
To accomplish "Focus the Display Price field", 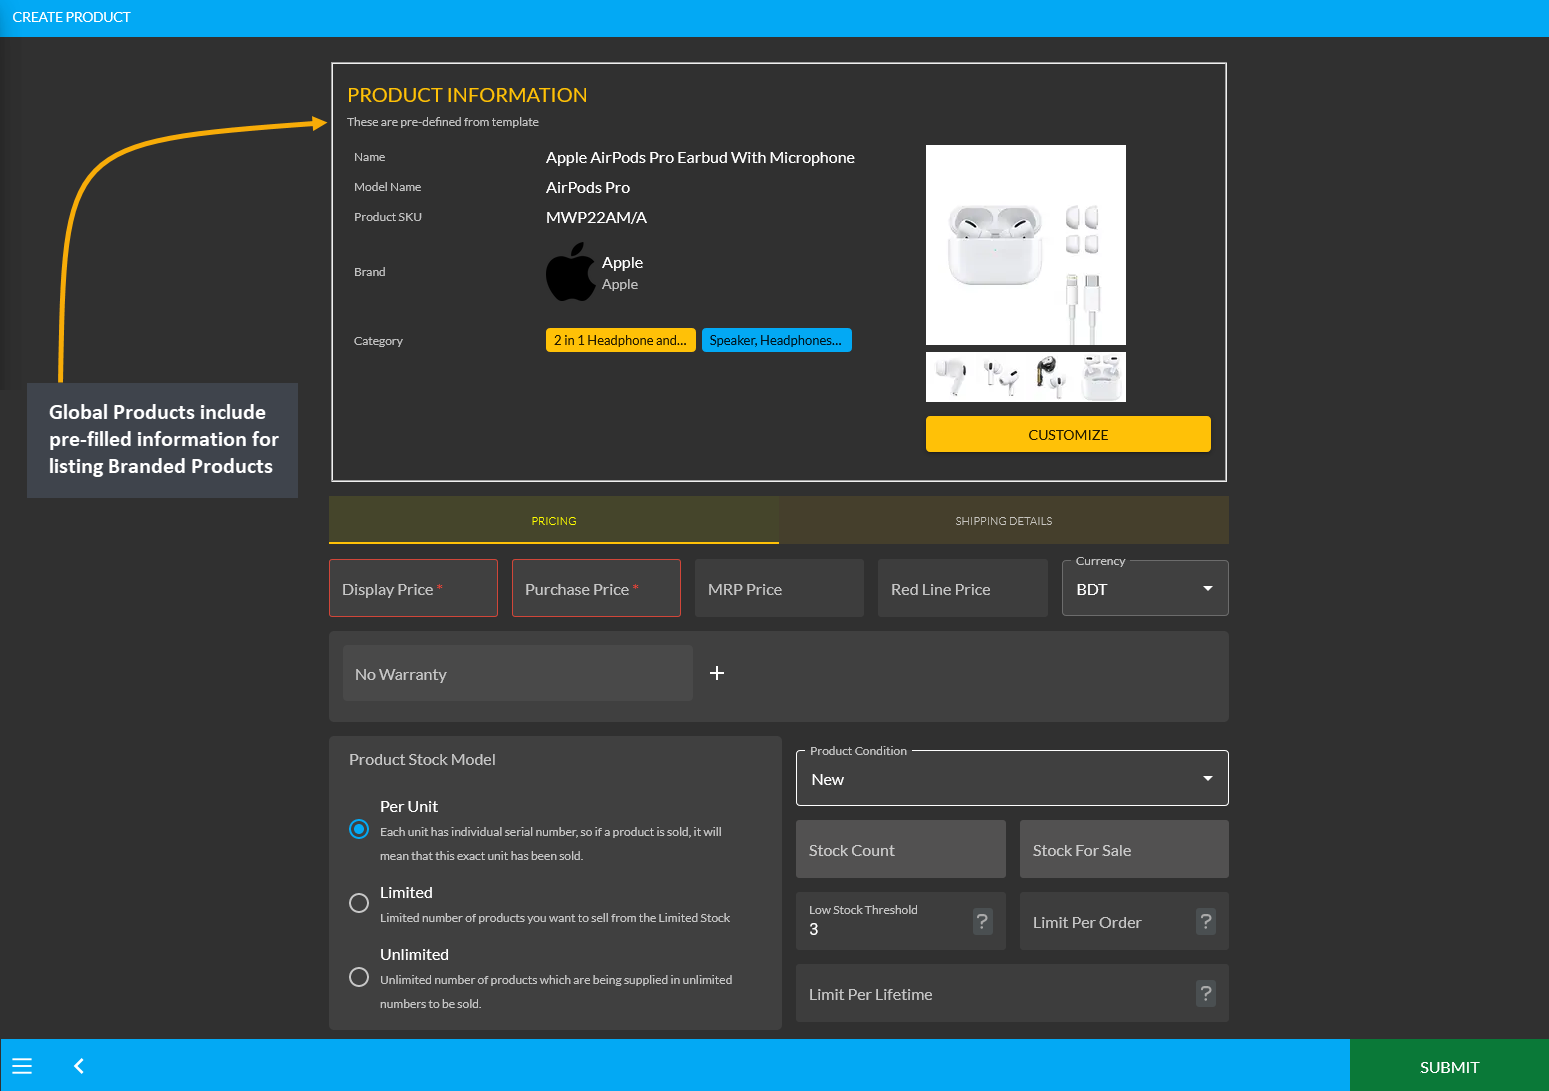I will pyautogui.click(x=413, y=588).
